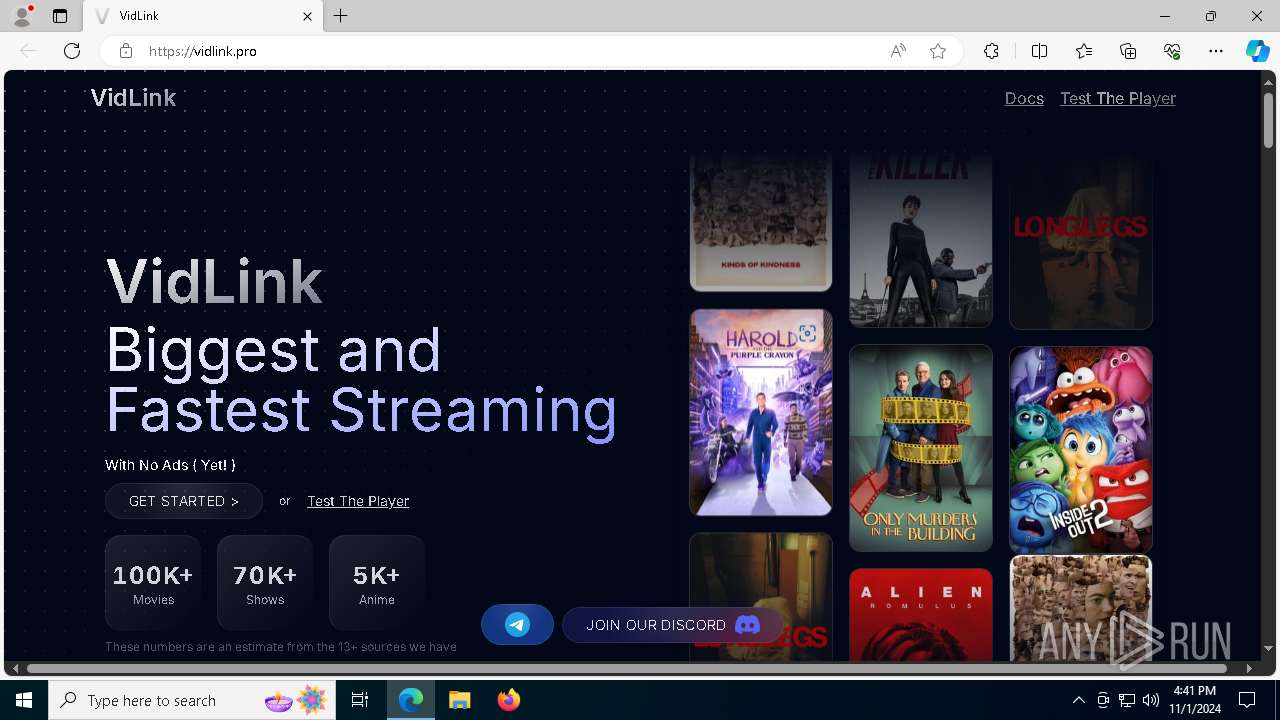The height and width of the screenshot is (720, 1280).
Task: Open The Killer poster
Action: coord(921,240)
